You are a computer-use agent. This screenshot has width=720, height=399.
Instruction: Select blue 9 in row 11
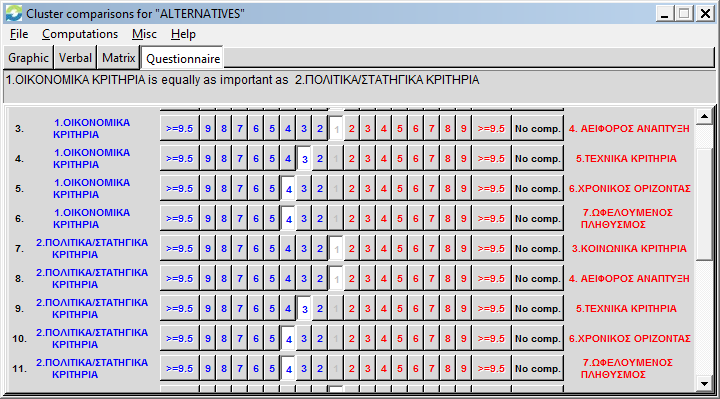(208, 369)
